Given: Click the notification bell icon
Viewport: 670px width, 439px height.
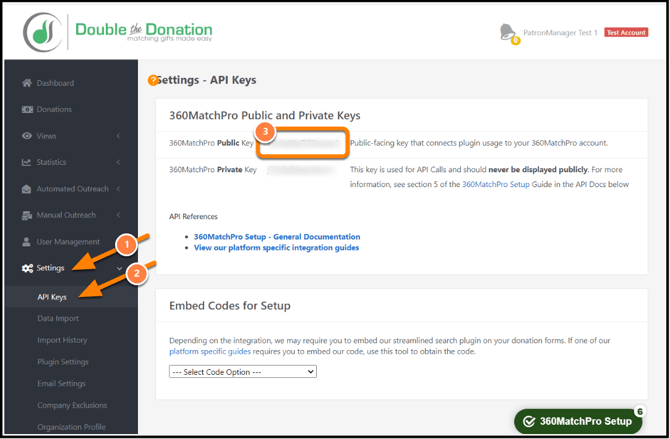Looking at the screenshot, I should pyautogui.click(x=509, y=32).
